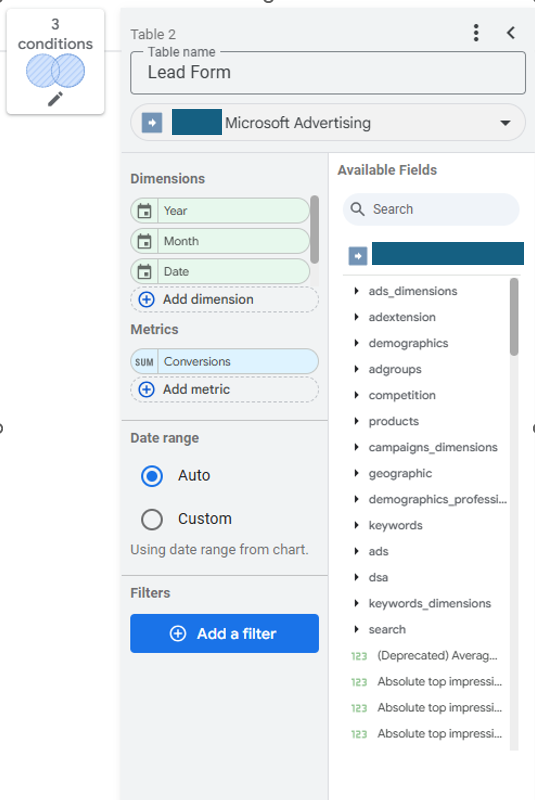Expand the keywords field group
The height and width of the screenshot is (800, 535).
(356, 525)
